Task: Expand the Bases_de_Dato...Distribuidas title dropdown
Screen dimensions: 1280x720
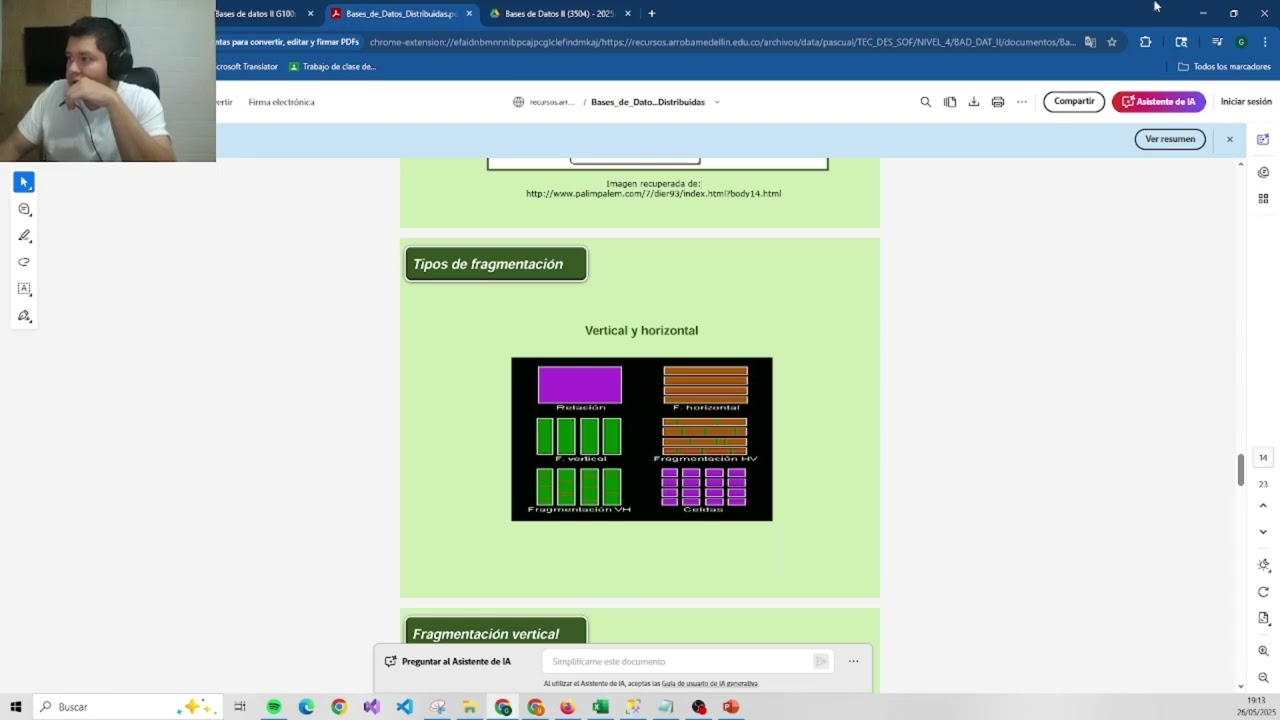Action: 717,102
